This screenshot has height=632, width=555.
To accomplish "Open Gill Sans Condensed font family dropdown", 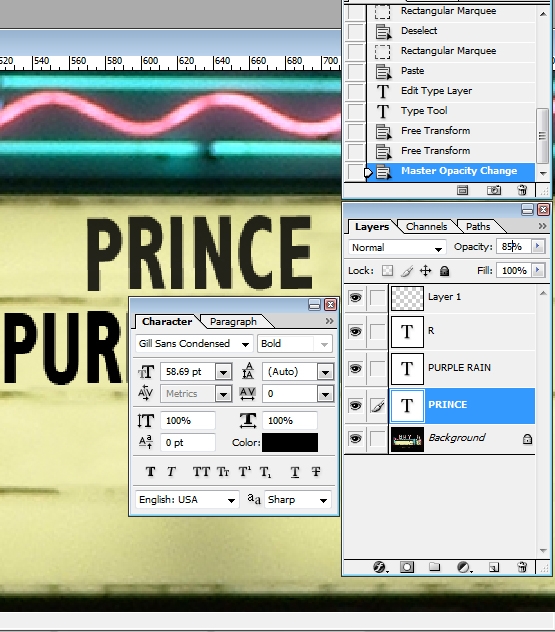I will (x=245, y=344).
